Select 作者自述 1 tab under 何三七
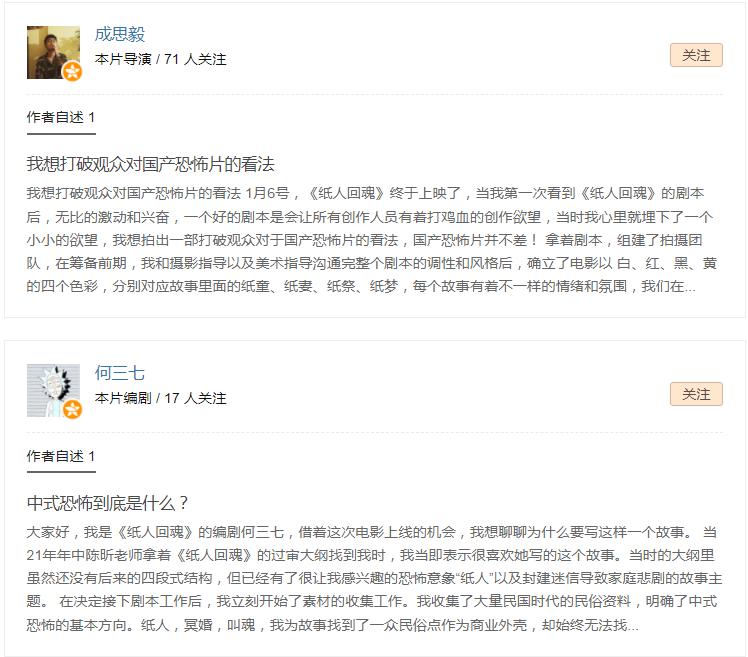Screen dimensions: 748x657 [x=61, y=456]
